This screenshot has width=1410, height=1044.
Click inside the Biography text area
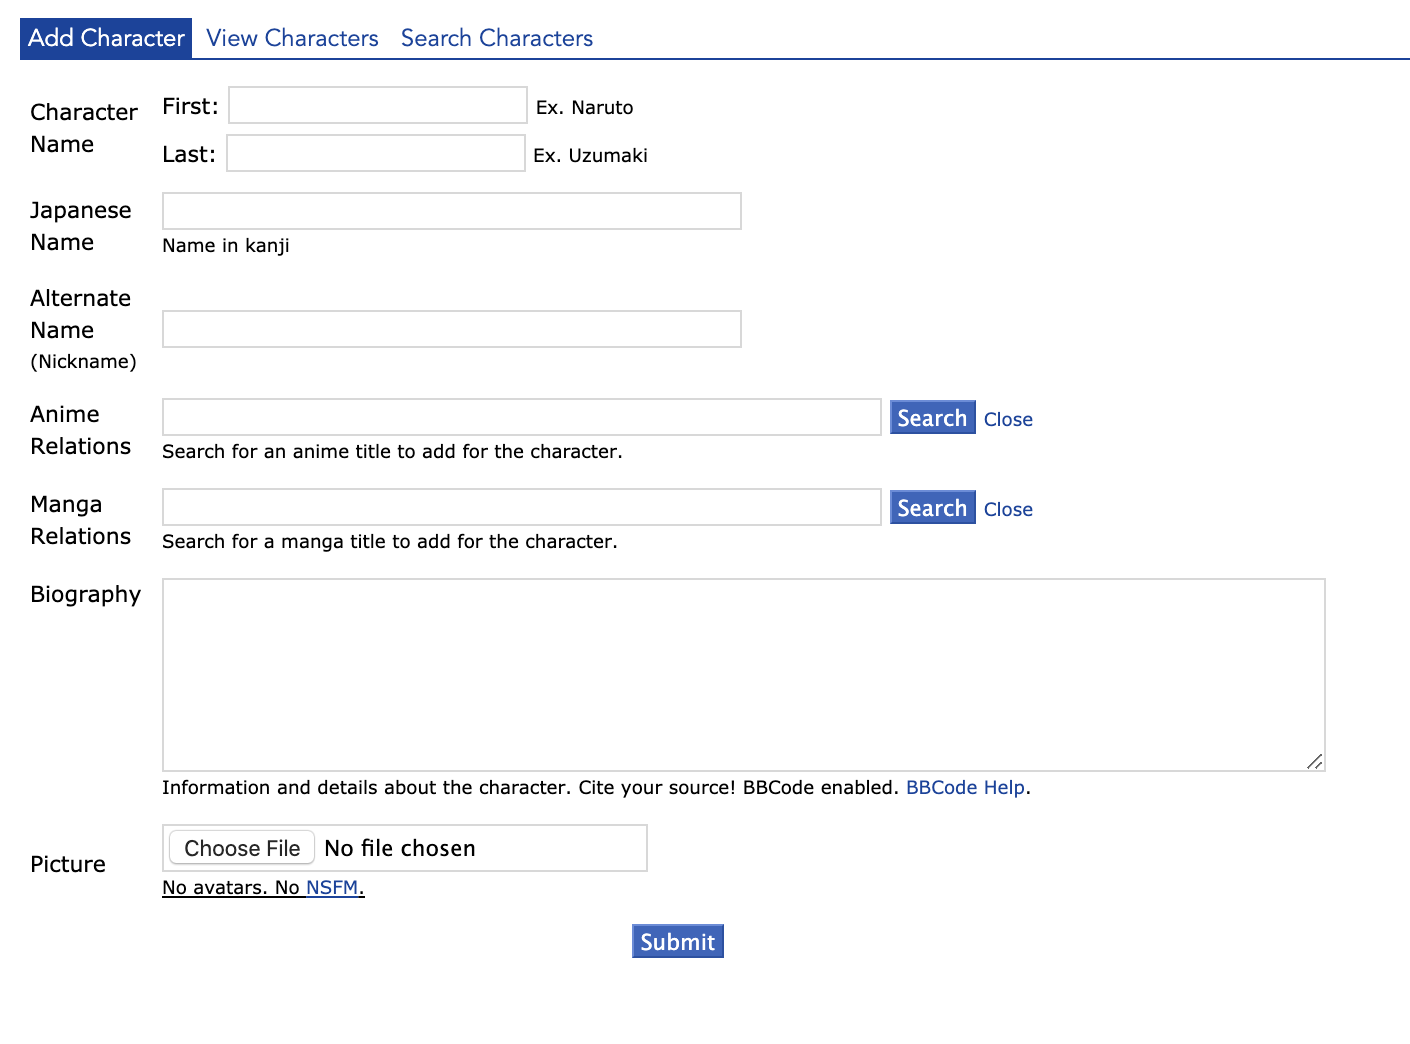743,674
